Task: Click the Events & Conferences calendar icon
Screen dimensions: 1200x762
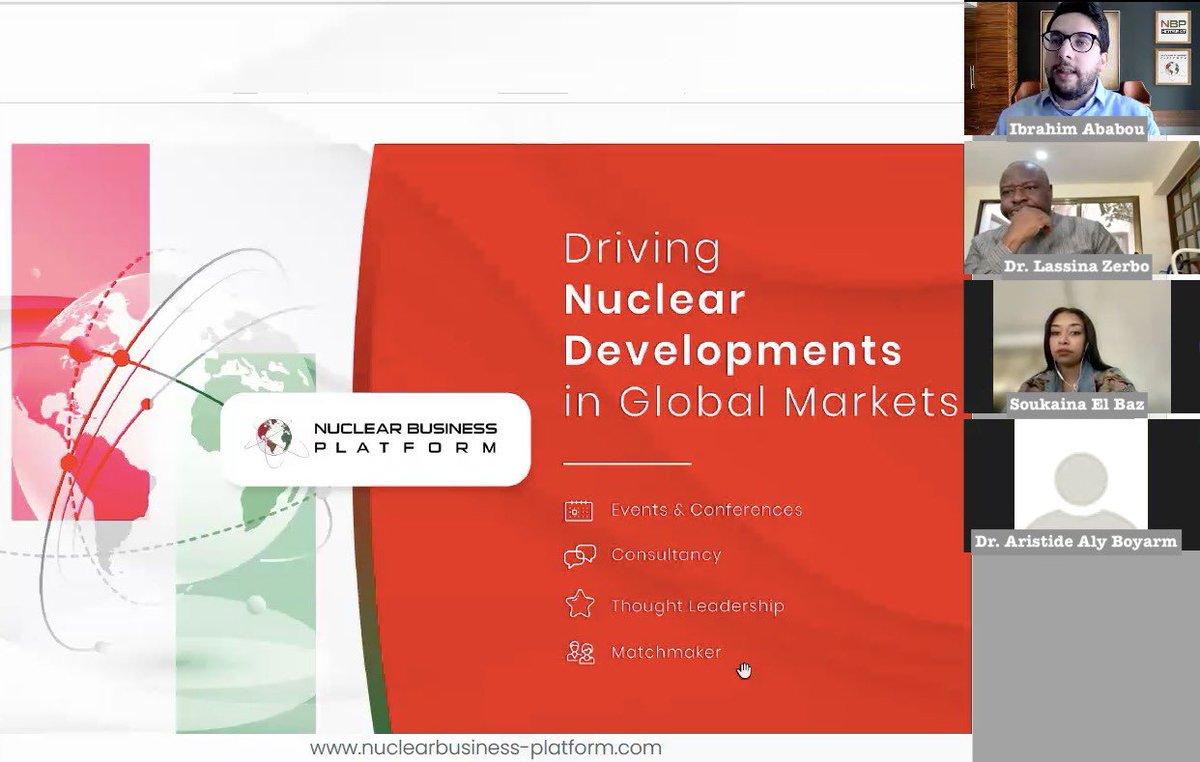Action: coord(579,510)
